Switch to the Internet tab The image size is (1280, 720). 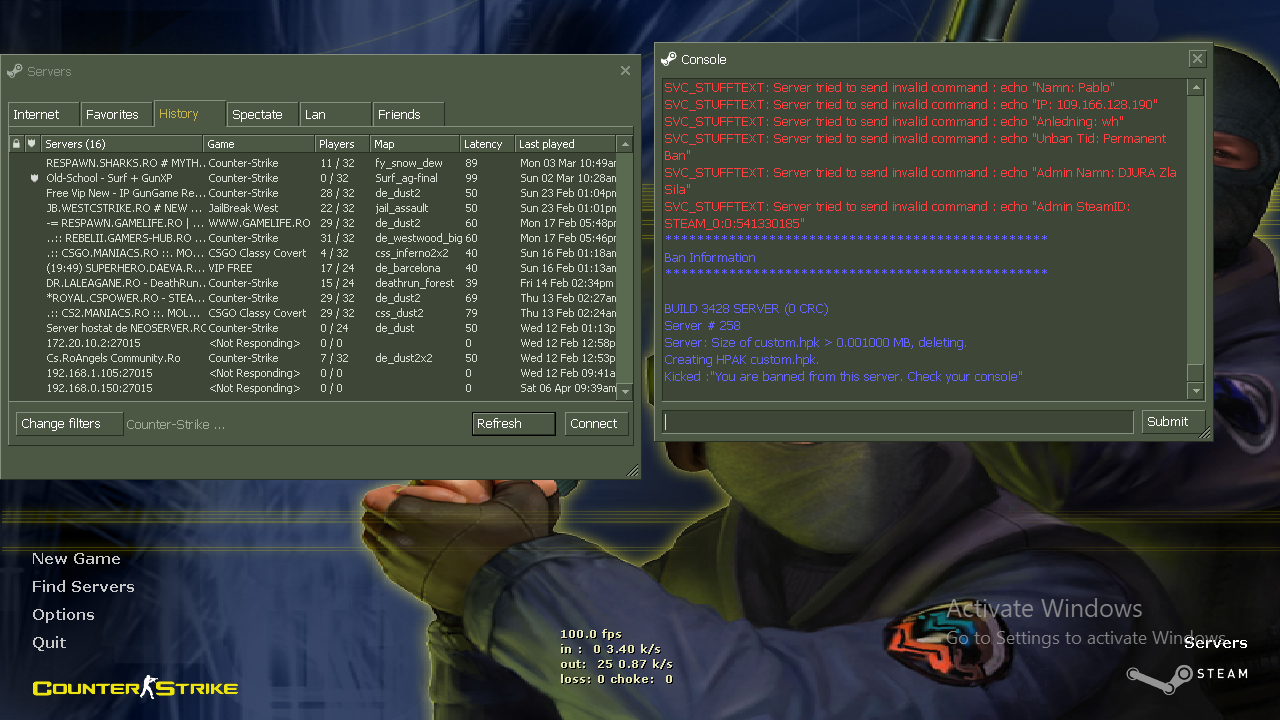44,114
